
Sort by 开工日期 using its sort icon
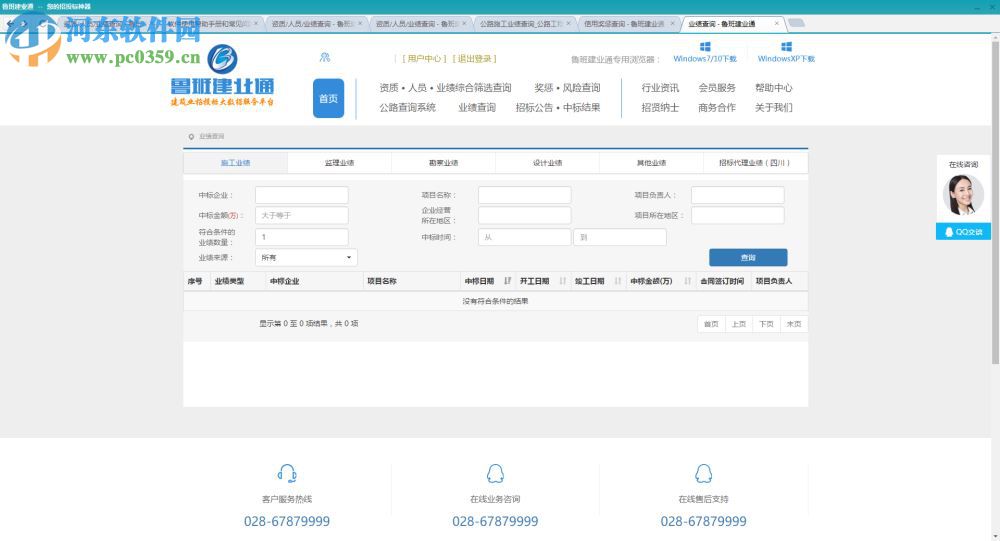(x=562, y=281)
